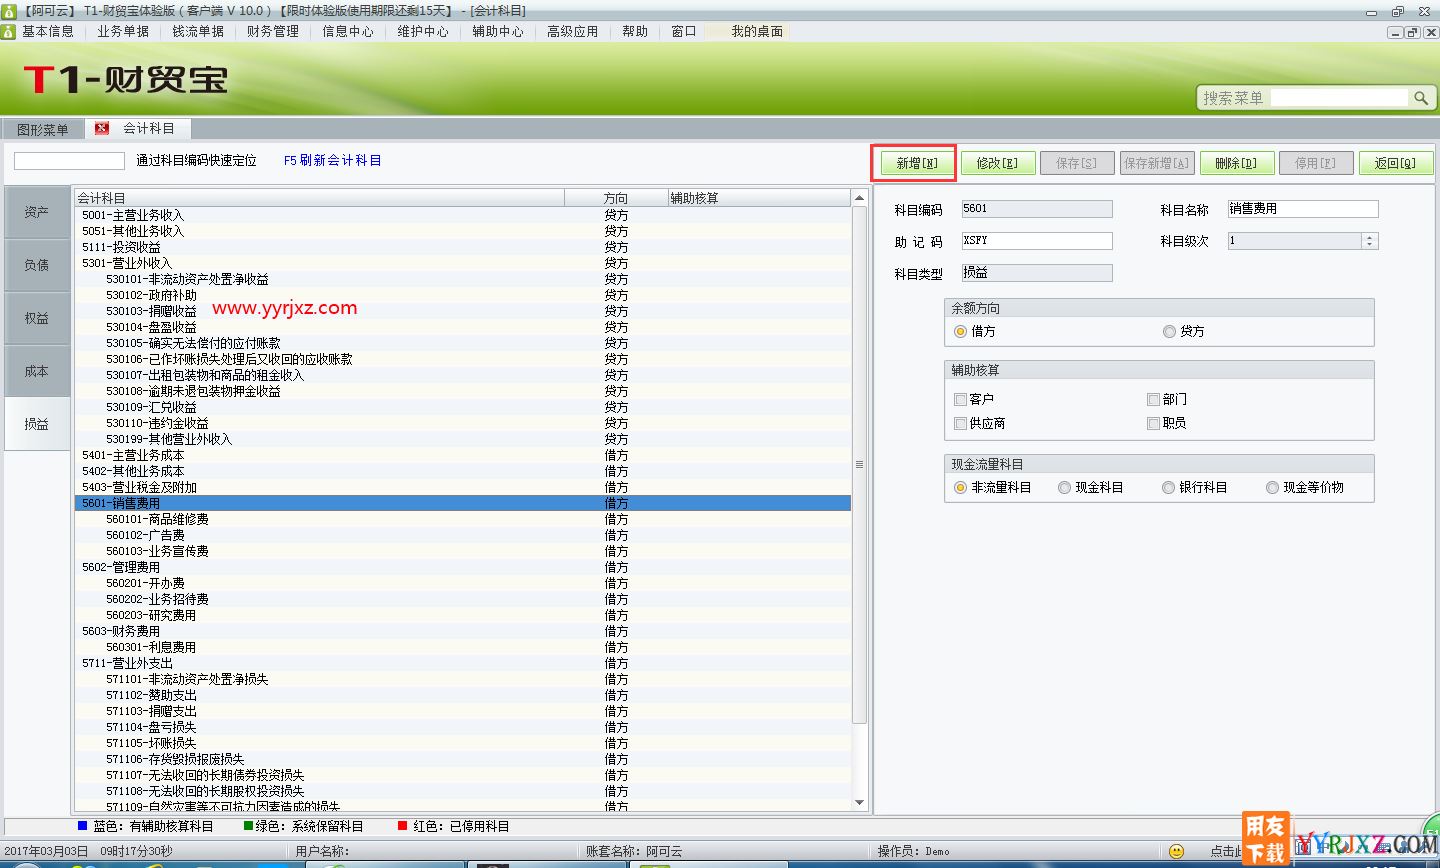Select 非流量科目 cash flow radio
This screenshot has width=1440, height=868.
coord(960,487)
